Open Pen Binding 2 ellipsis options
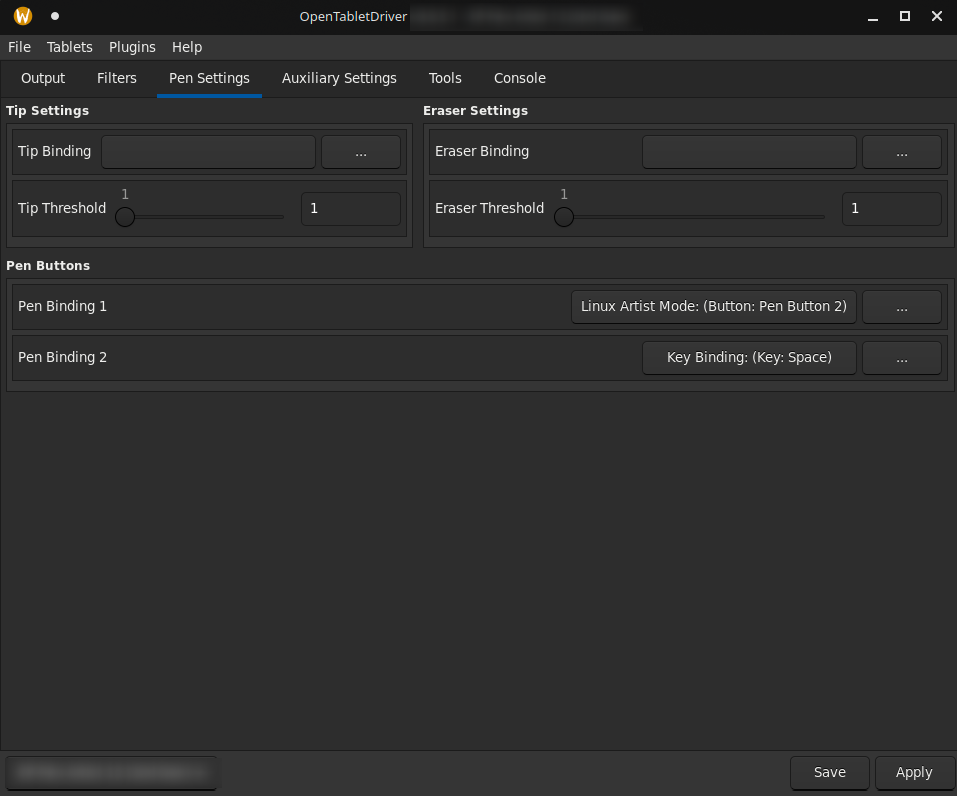The image size is (957, 796). click(x=901, y=358)
